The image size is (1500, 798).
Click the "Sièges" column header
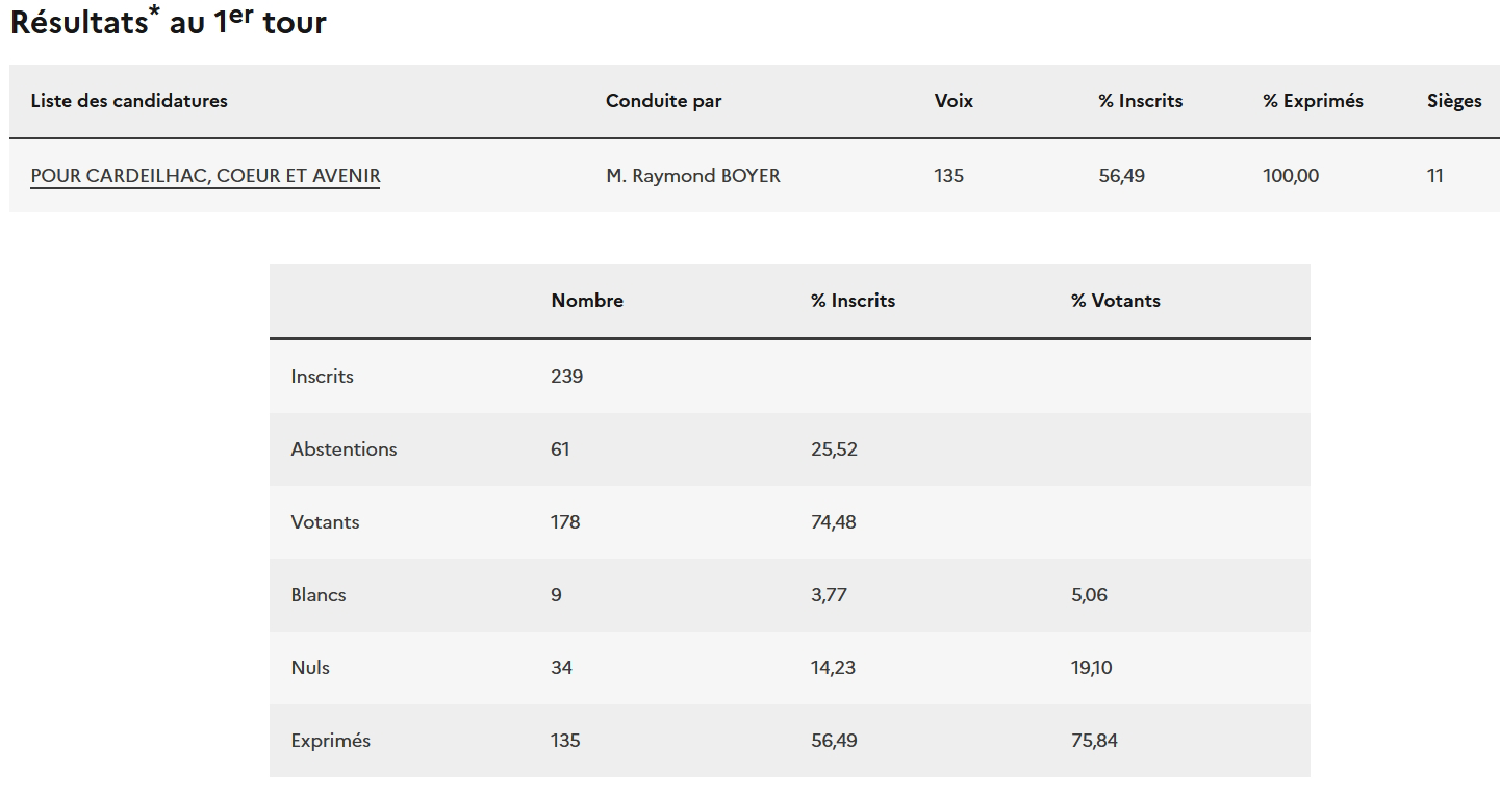(1453, 101)
